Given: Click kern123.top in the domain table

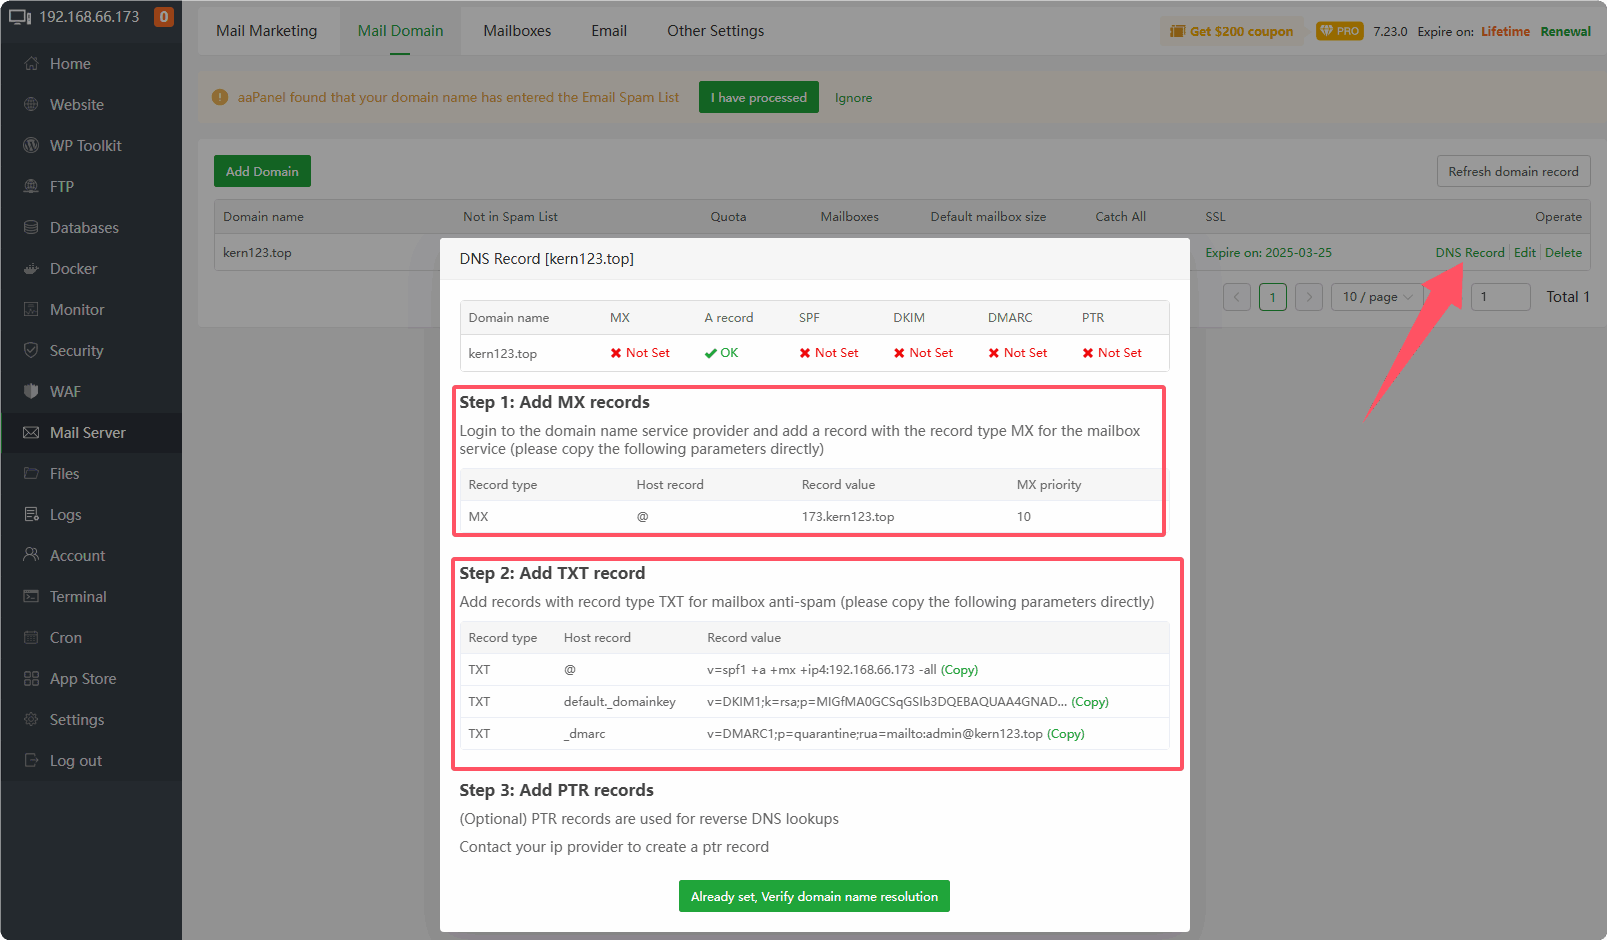Looking at the screenshot, I should pos(257,253).
